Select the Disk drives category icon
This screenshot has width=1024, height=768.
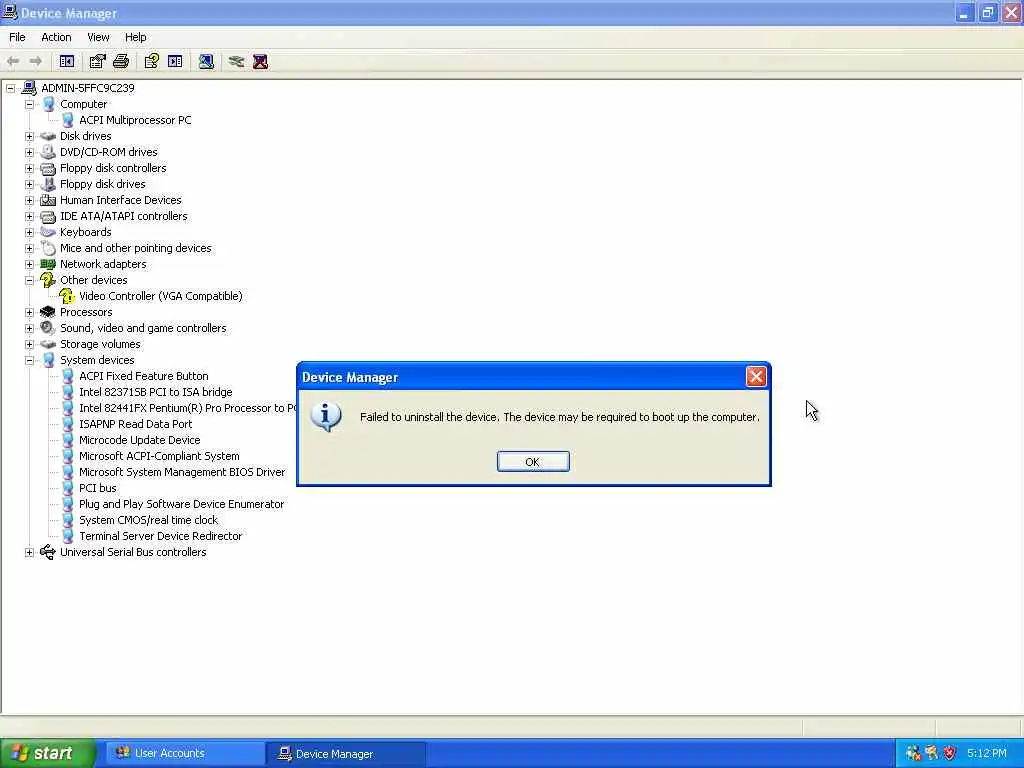48,136
